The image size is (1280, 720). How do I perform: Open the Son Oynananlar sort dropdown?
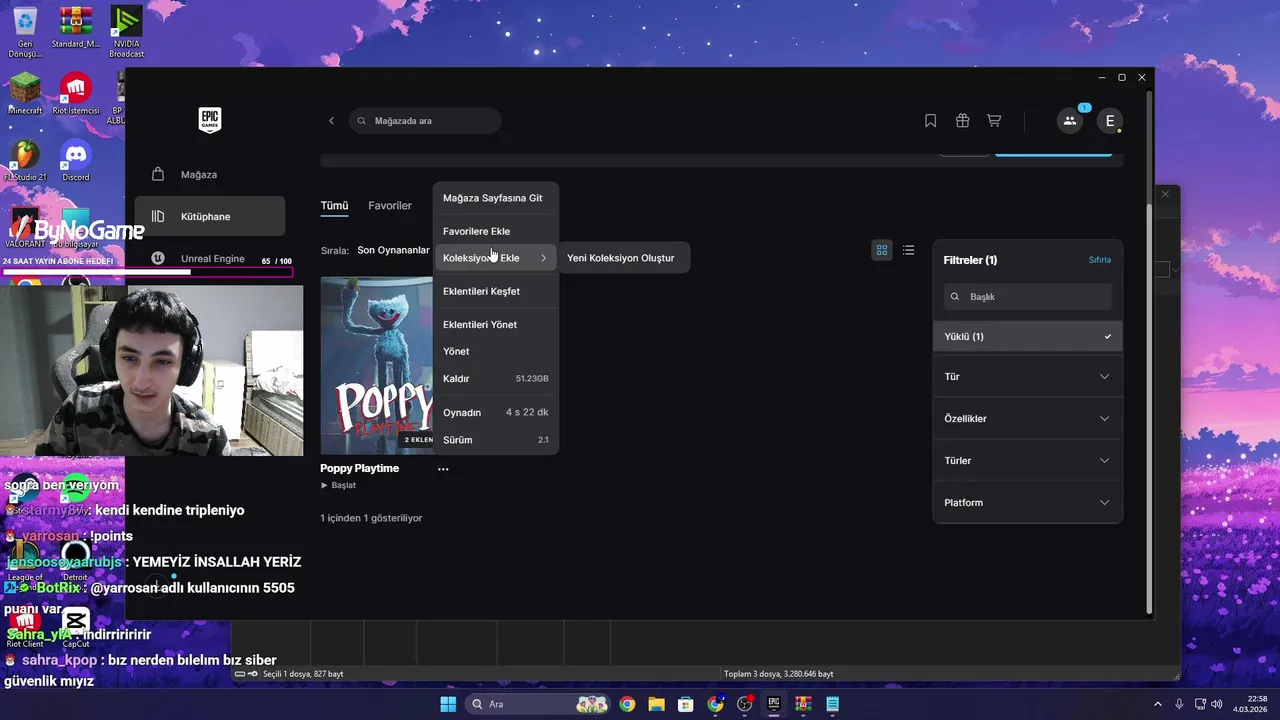[x=393, y=250]
